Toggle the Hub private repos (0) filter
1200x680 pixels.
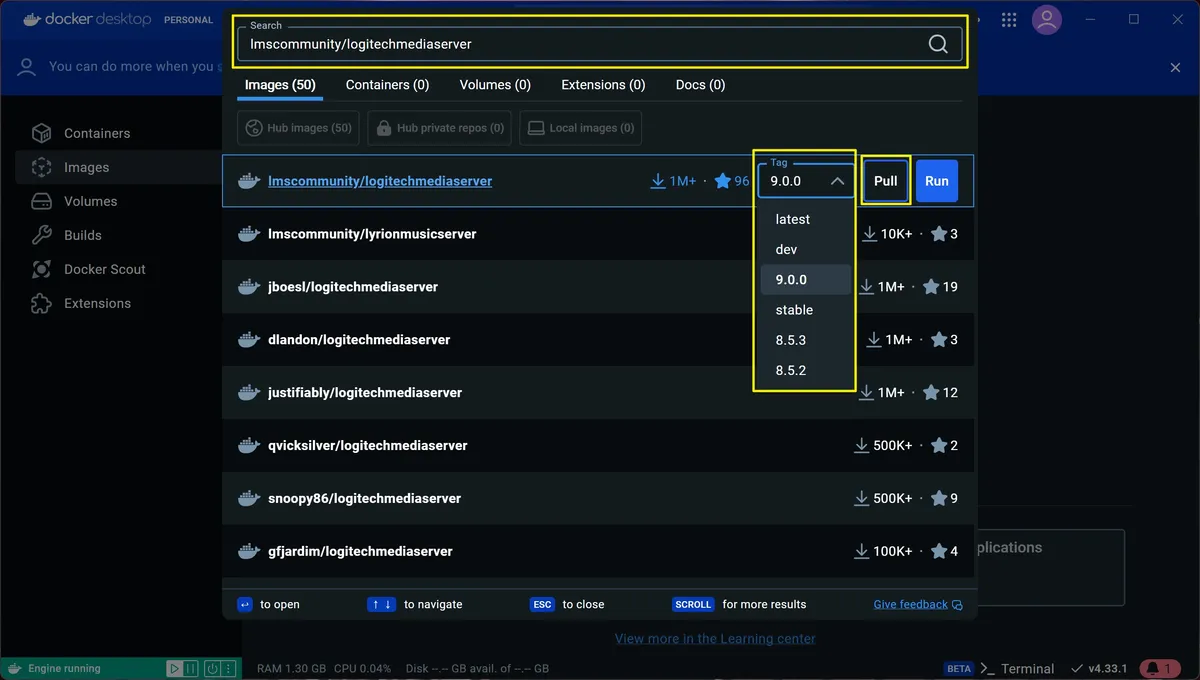(440, 128)
